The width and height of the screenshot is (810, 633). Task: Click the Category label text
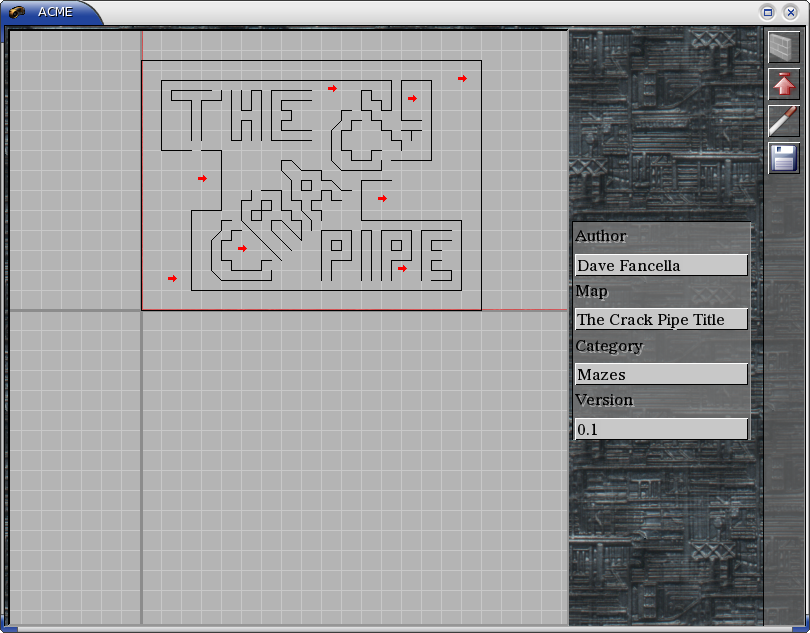[609, 346]
